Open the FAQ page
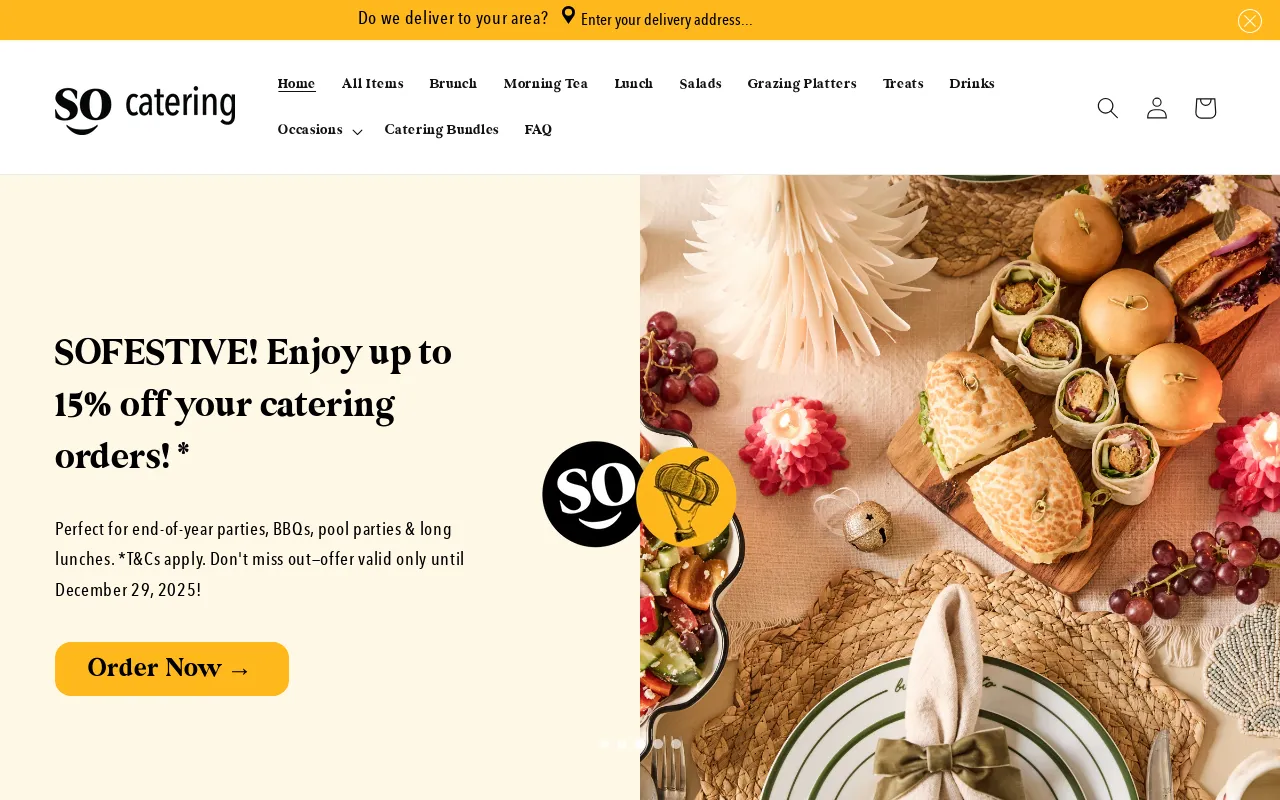Image resolution: width=1280 pixels, height=800 pixels. click(x=538, y=130)
